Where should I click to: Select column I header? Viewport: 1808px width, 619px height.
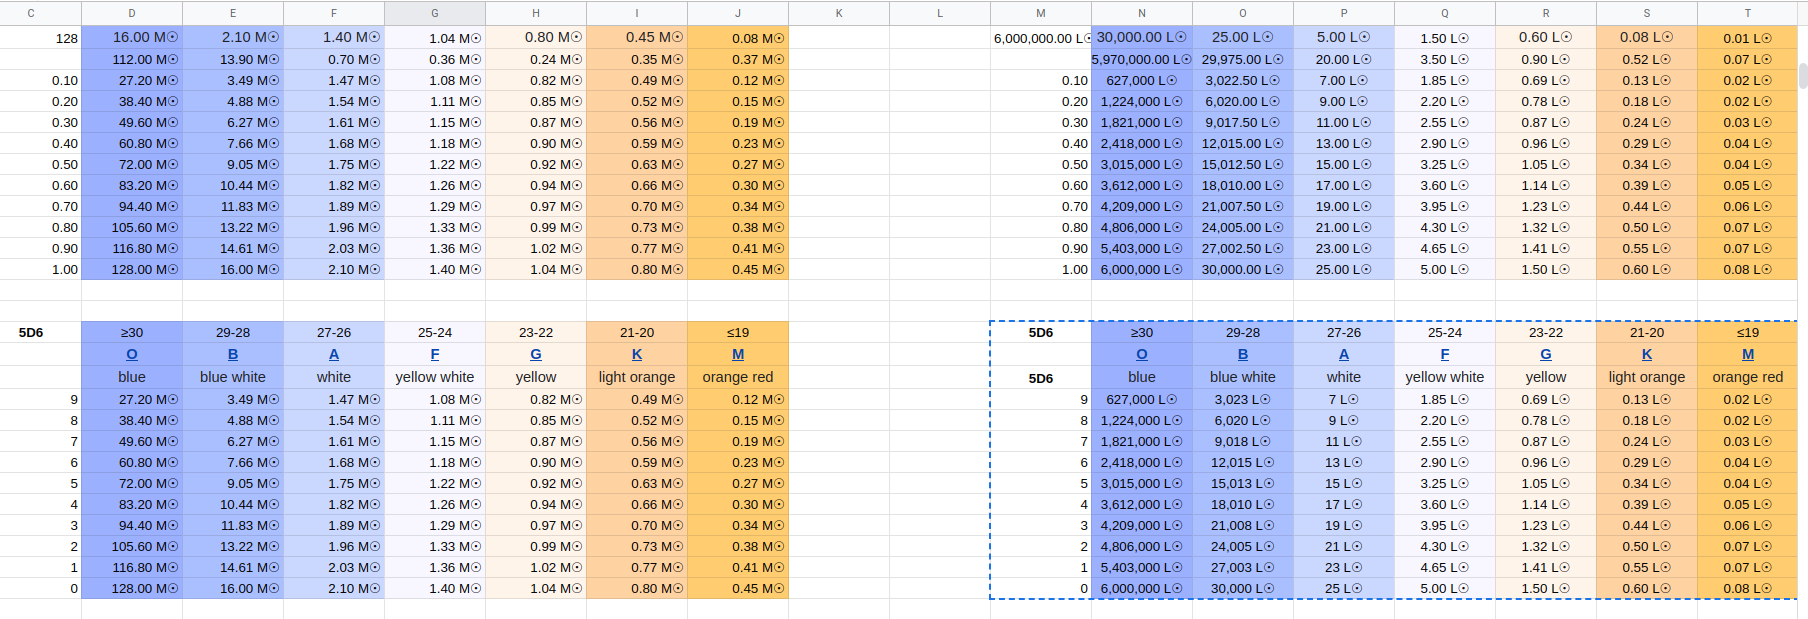[637, 13]
